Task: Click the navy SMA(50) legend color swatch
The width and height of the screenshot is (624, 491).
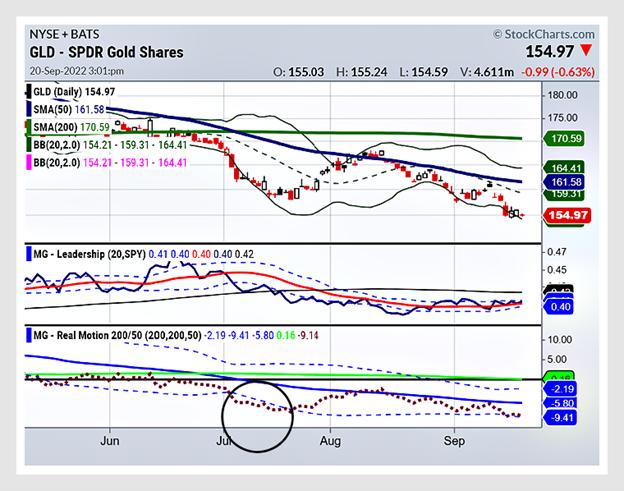Action: tap(29, 109)
